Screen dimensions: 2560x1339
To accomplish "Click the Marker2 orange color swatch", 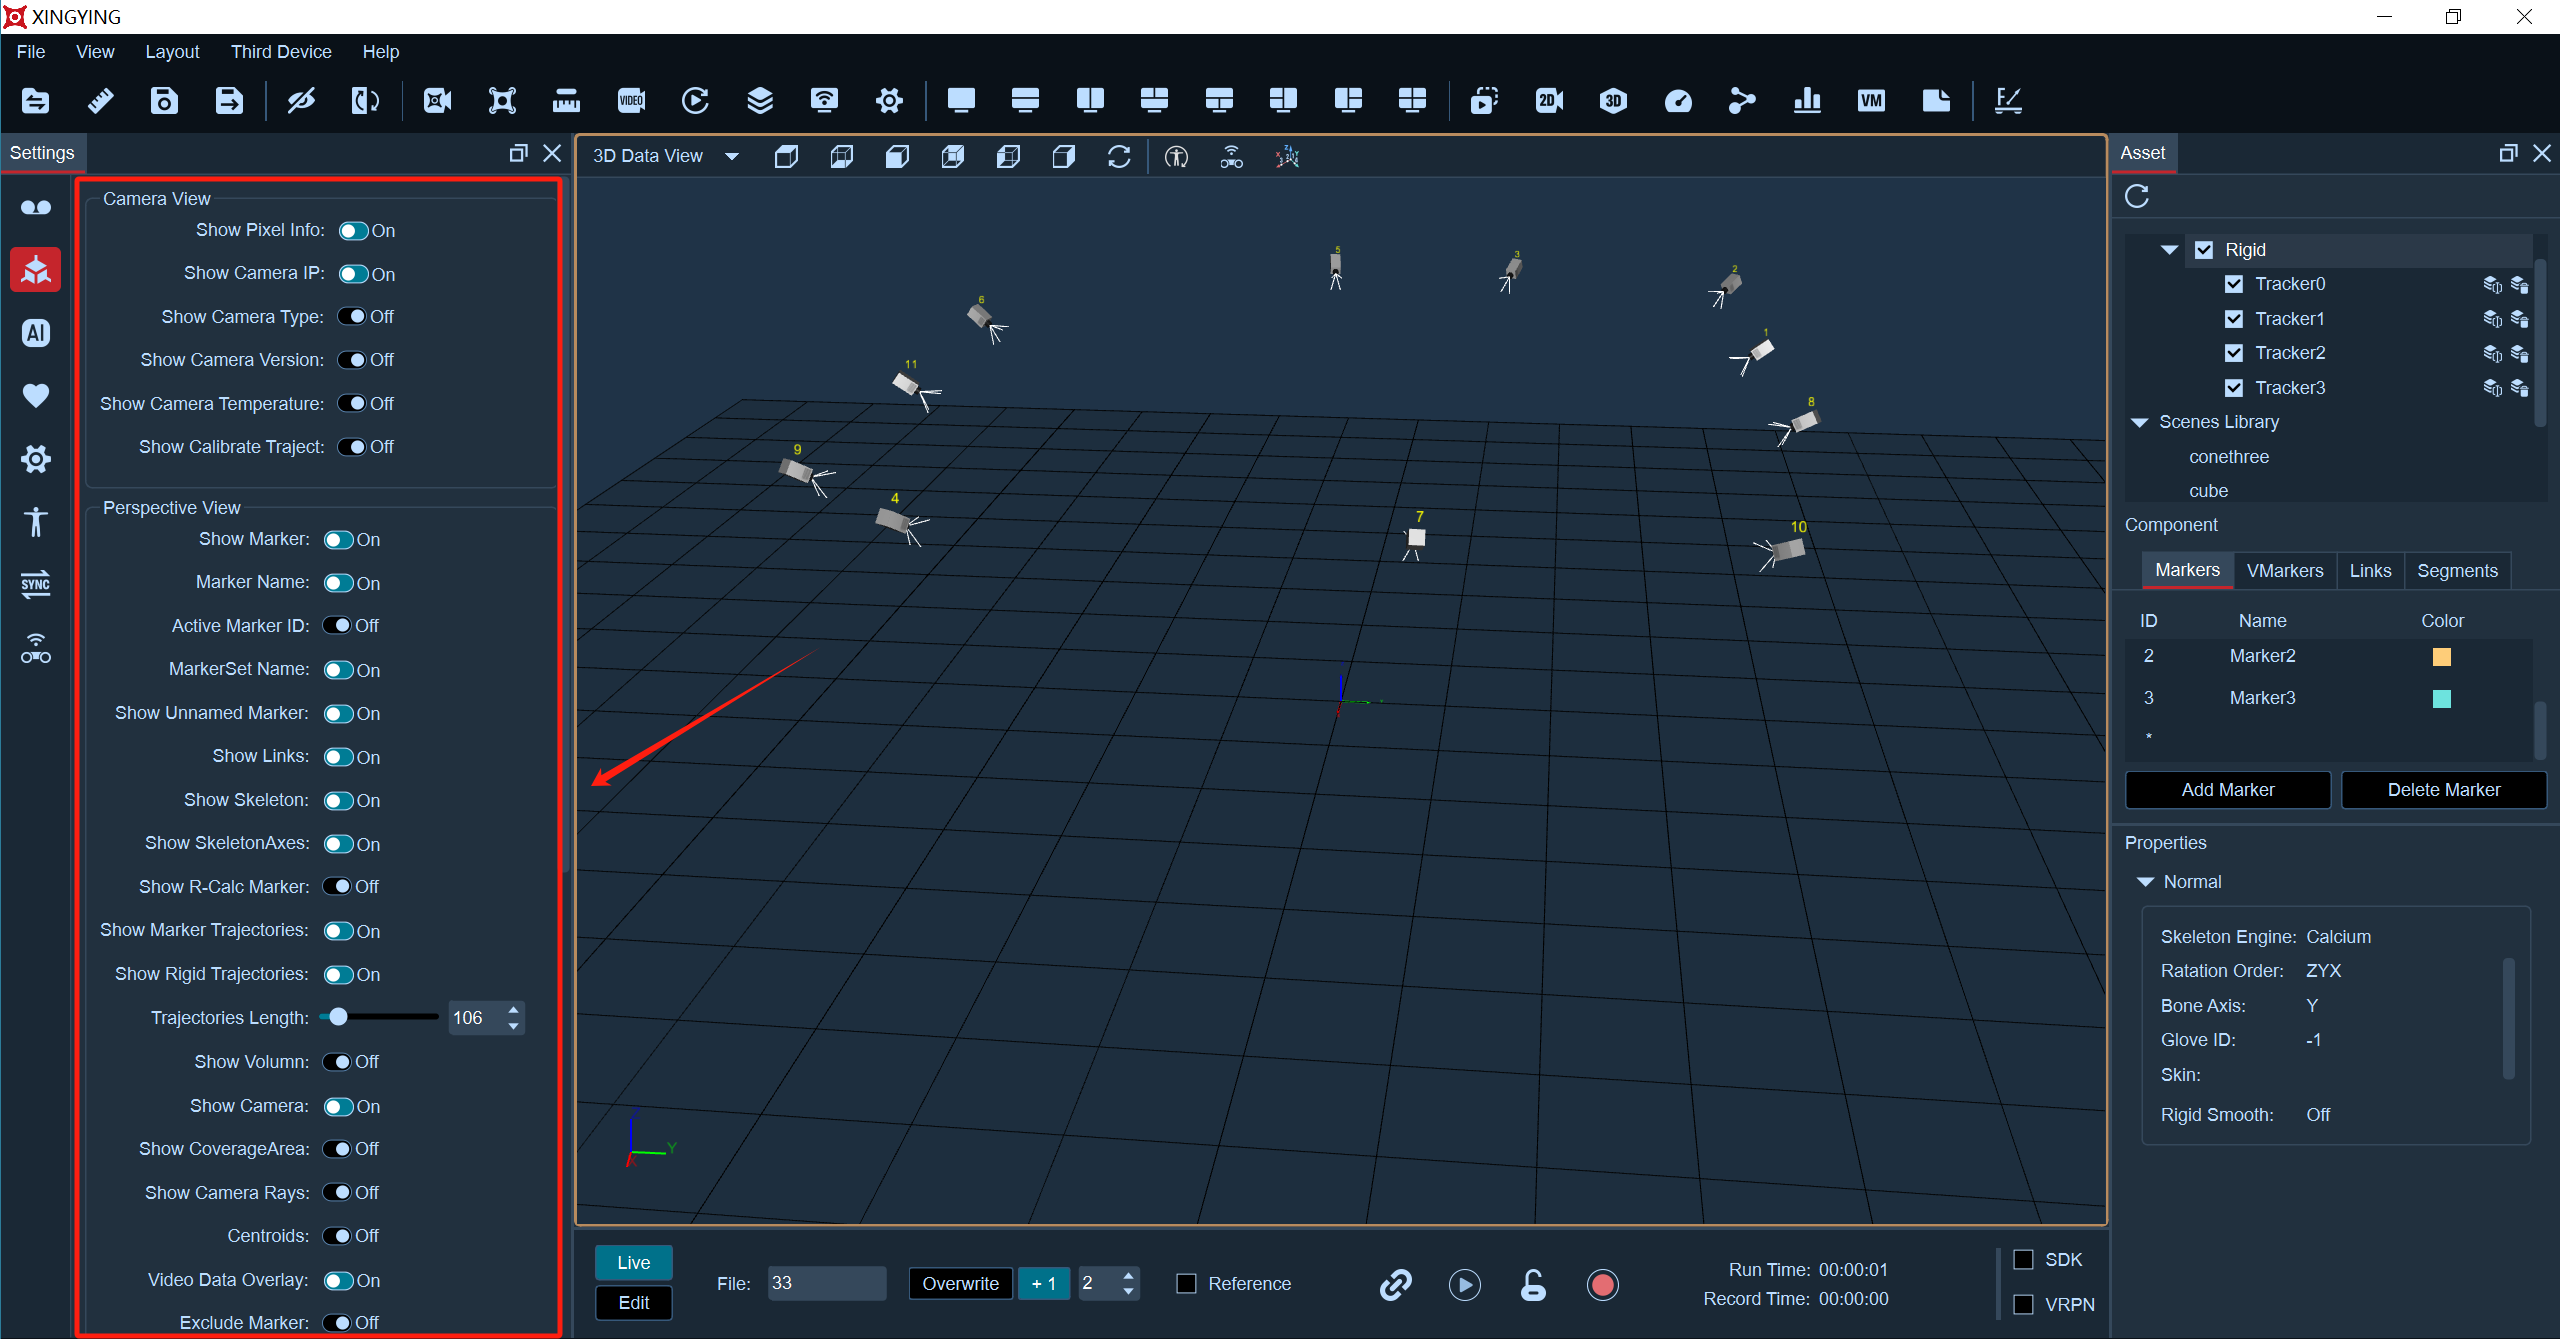I will [x=2441, y=657].
